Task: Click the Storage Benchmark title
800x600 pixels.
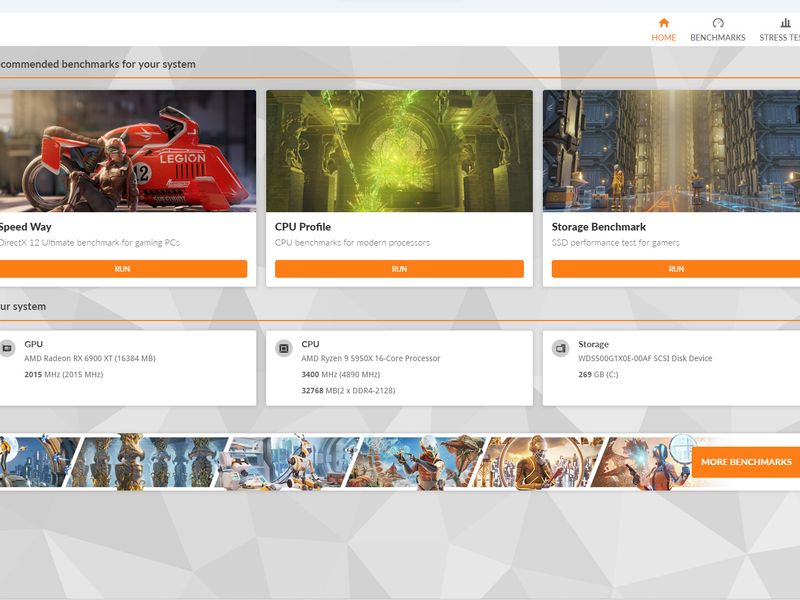Action: (x=598, y=227)
